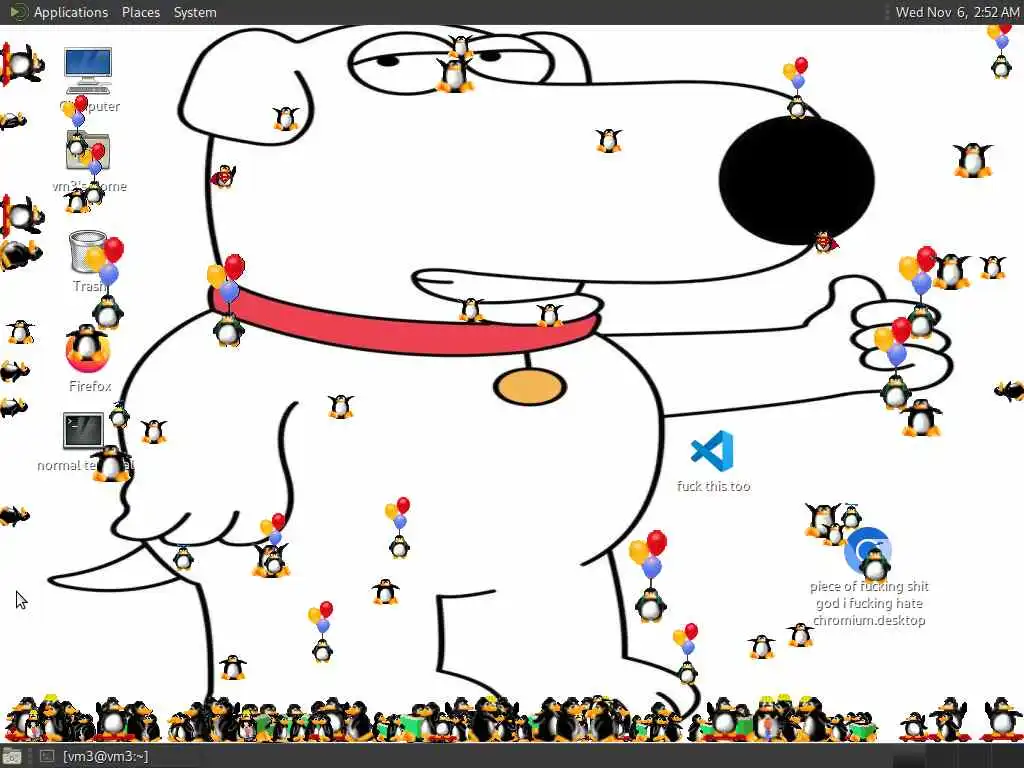This screenshot has height=768, width=1024.
Task: Select the Computer desktop icon
Action: tap(88, 71)
